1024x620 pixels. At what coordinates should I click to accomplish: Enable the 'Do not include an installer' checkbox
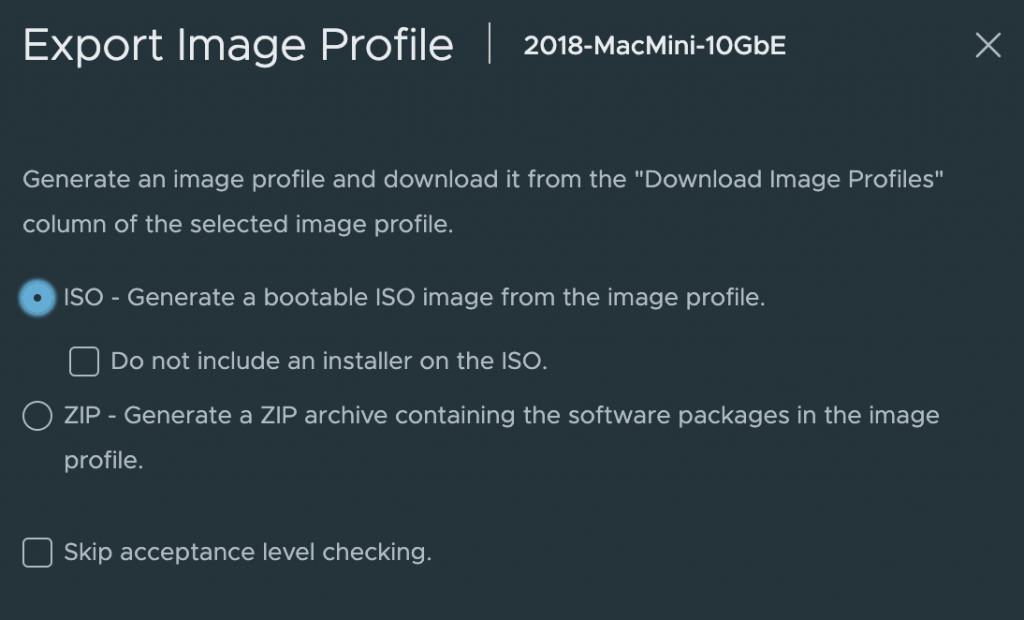[84, 361]
